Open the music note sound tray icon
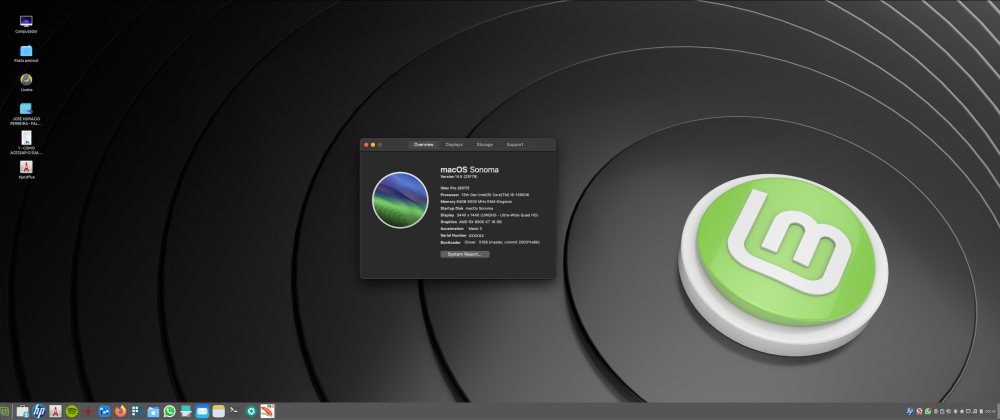This screenshot has width=1000, height=420. pyautogui.click(x=974, y=411)
